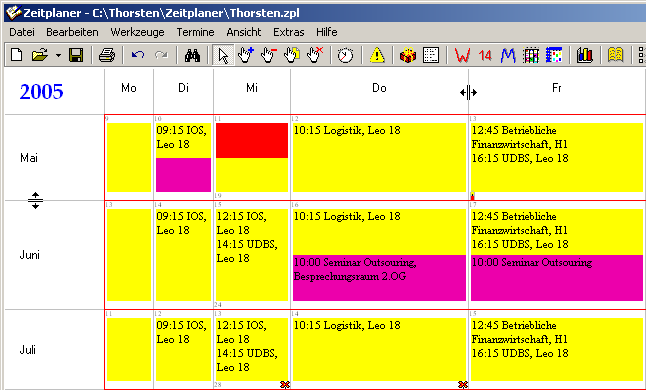Switch to week view with red W icon

[x=462, y=55]
